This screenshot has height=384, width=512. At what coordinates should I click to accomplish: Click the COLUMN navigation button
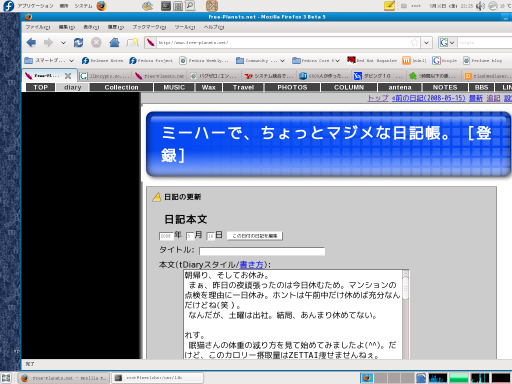click(x=349, y=87)
